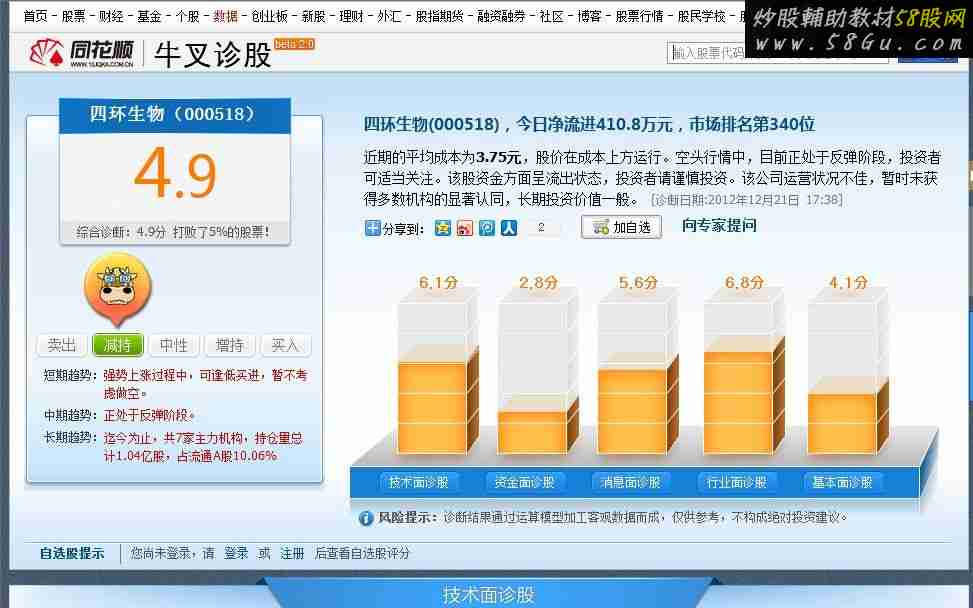The height and width of the screenshot is (608, 973).
Task: Click the 中期趋势 正处于反弹阶段 text
Action: point(149,415)
